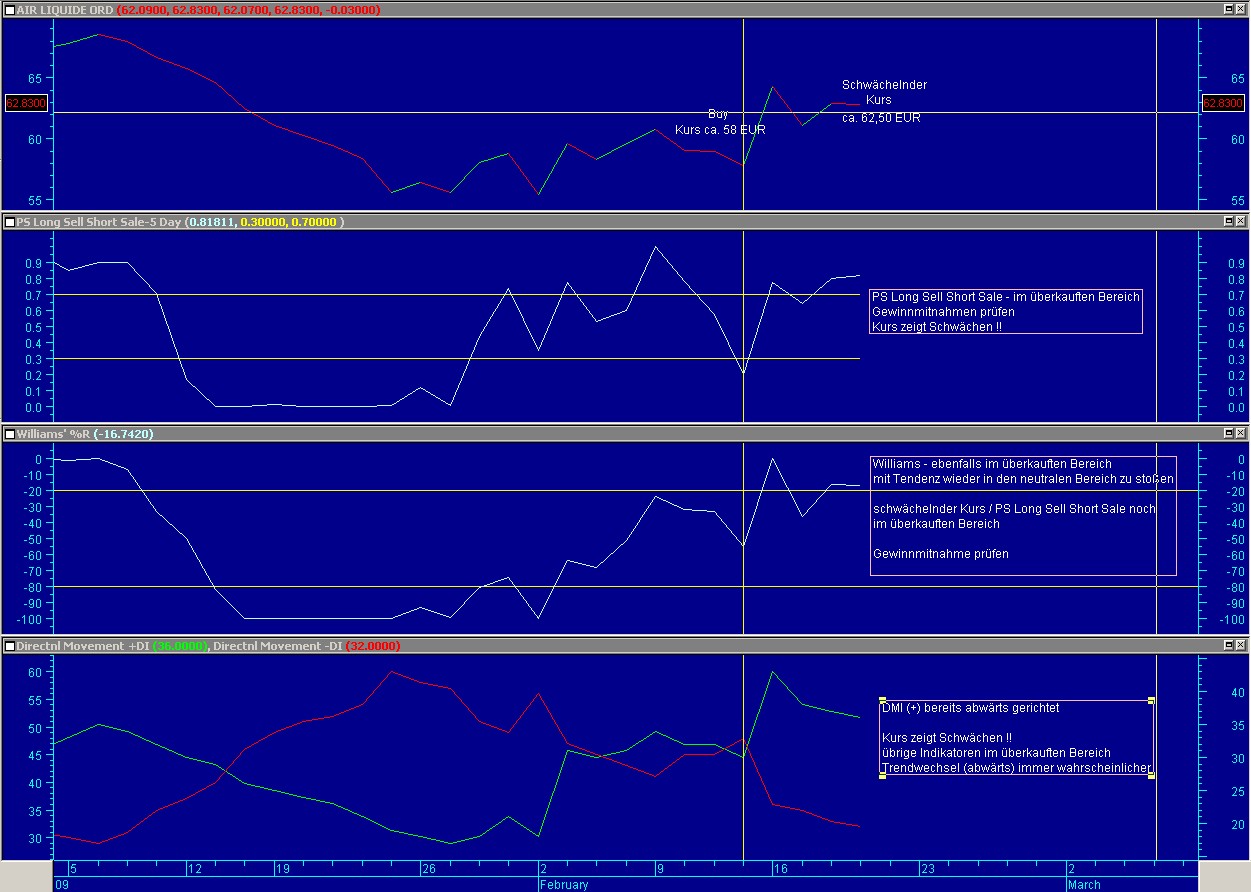Click date label 5 on the time axis

[72, 868]
